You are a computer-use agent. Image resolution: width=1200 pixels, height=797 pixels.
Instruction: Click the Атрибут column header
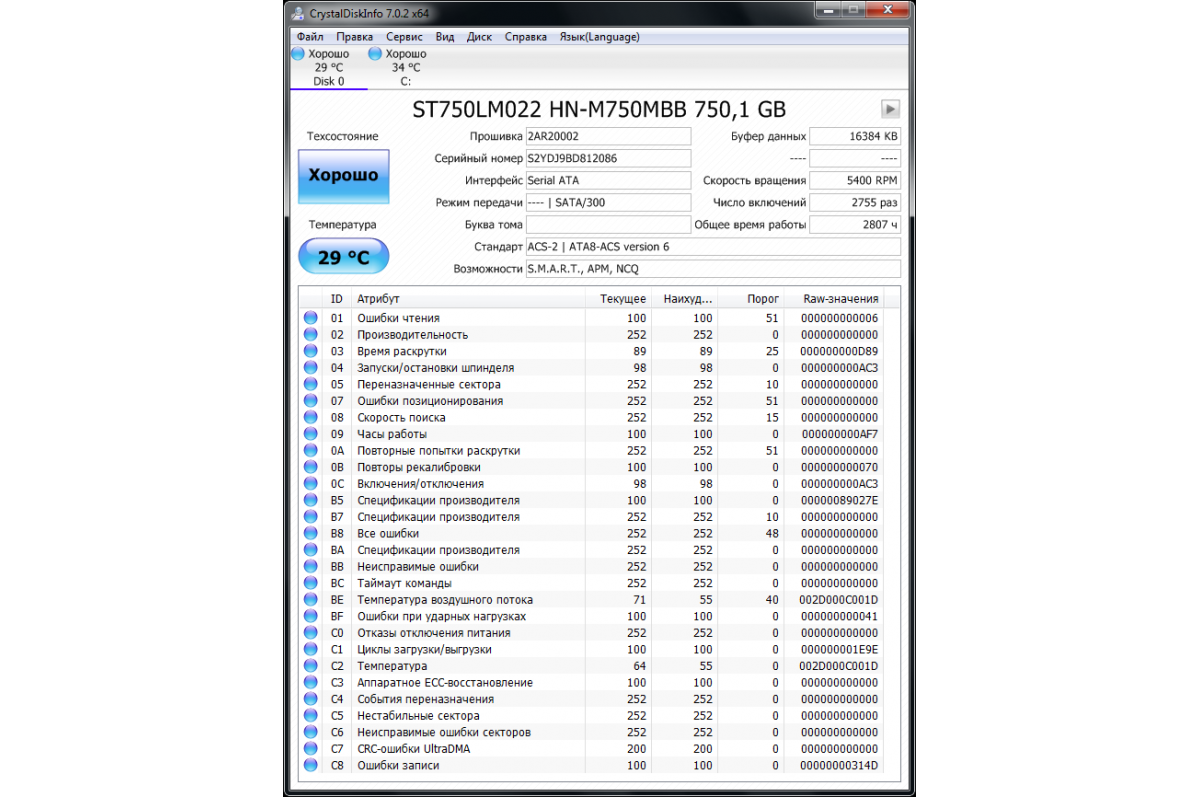[x=467, y=298]
